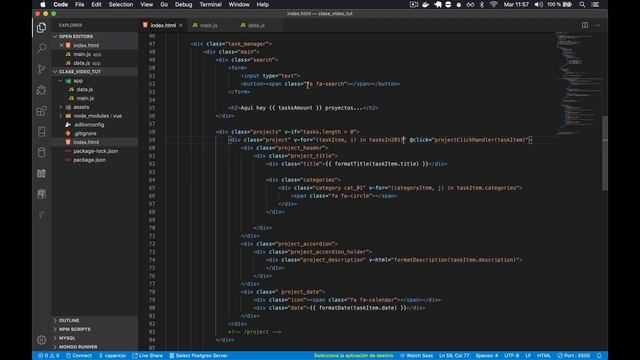The image size is (640, 360).
Task: Expand the Outline section
Action: pyautogui.click(x=69, y=320)
